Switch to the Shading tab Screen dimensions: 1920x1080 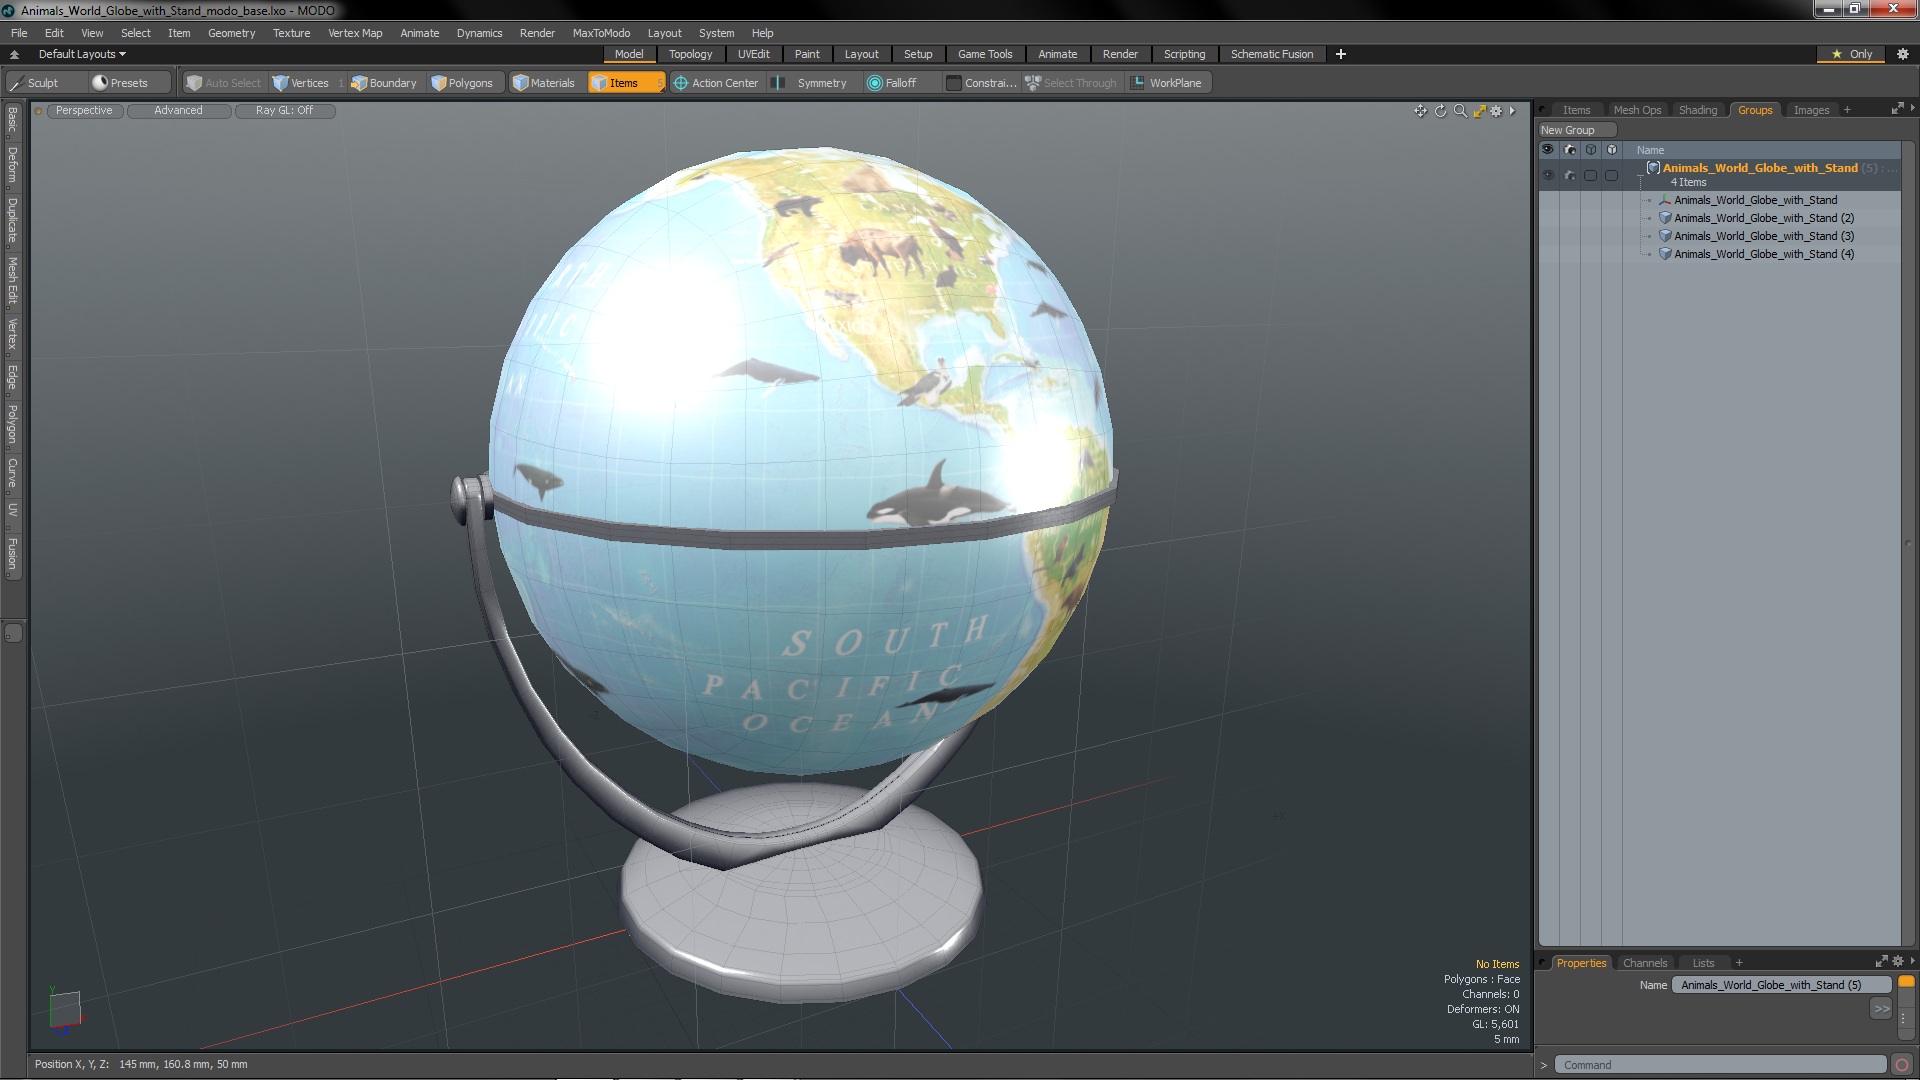1697,110
